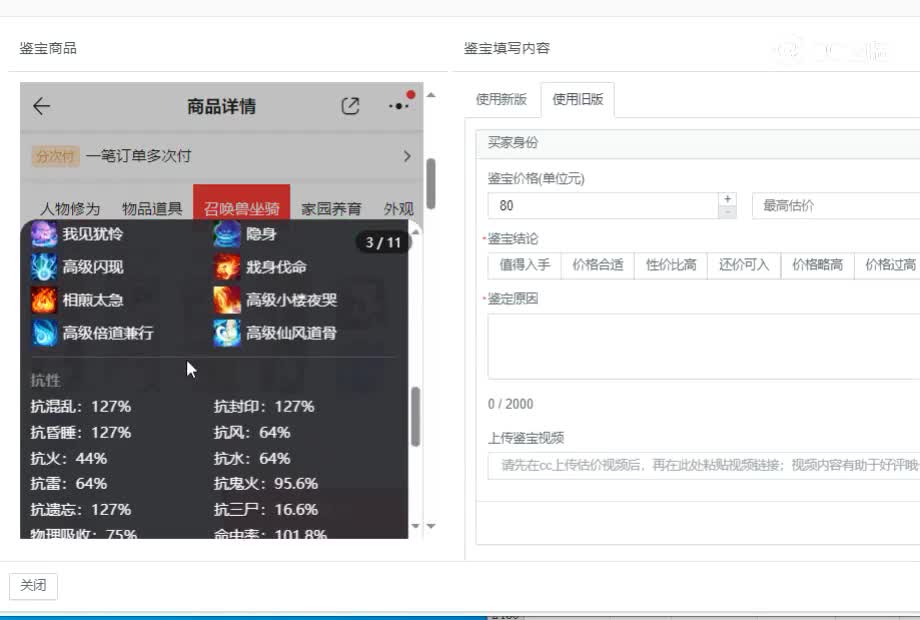Switch to 外观 tab
This screenshot has width=920, height=620.
tap(398, 208)
